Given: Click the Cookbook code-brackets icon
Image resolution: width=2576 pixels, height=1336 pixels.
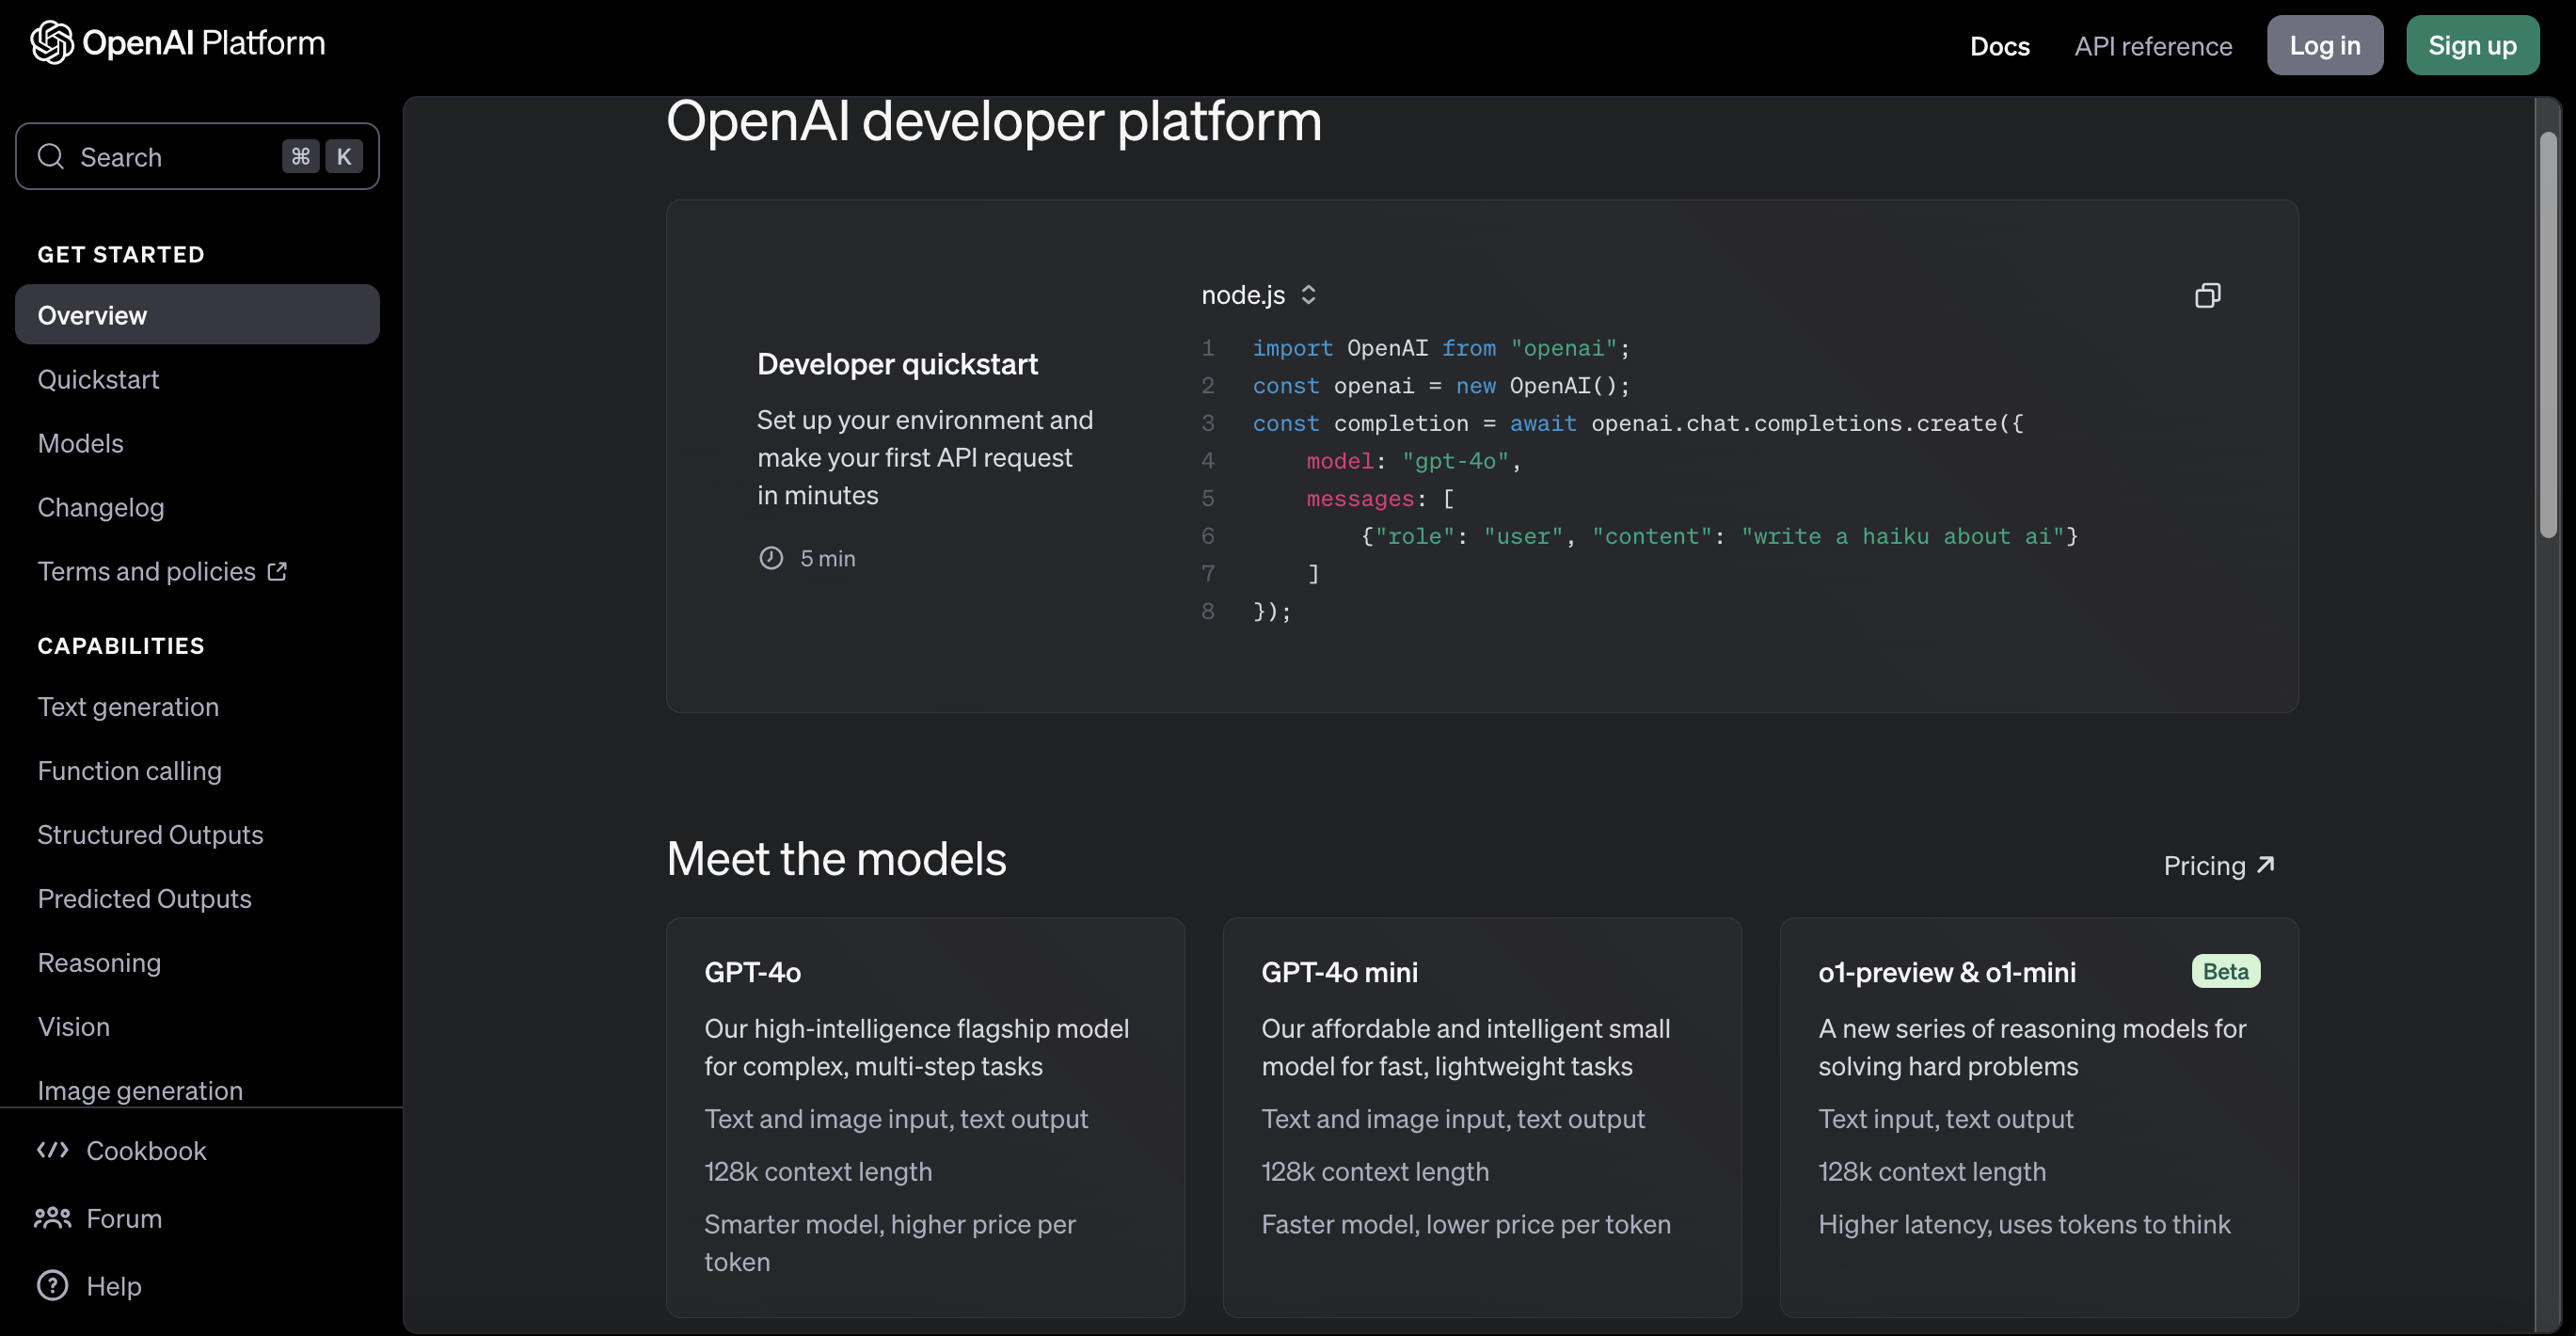Looking at the screenshot, I should 52,1150.
